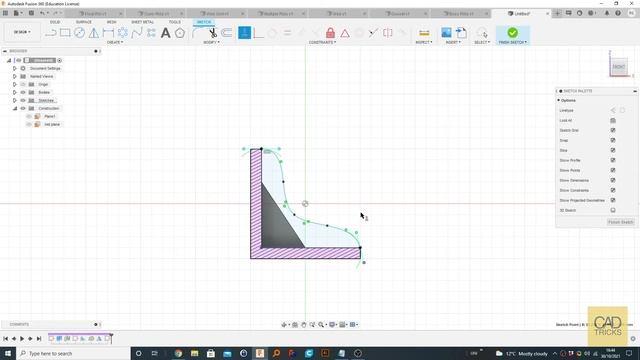Select the Rectangle sketch tool
This screenshot has height=360, width=640.
click(x=65, y=33)
